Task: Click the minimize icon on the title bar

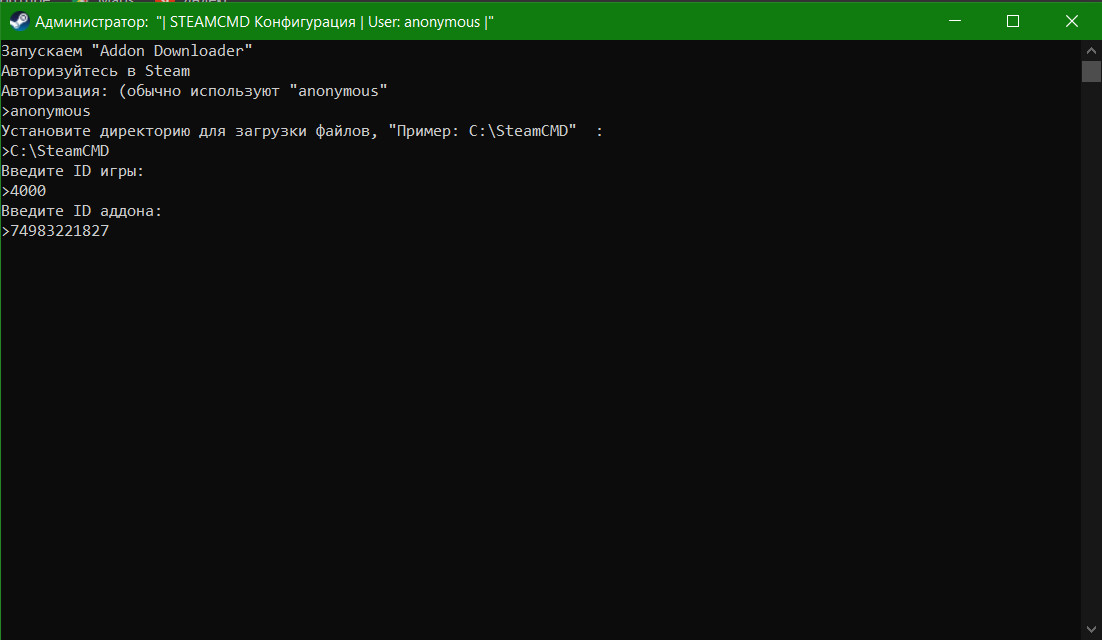Action: (x=954, y=20)
